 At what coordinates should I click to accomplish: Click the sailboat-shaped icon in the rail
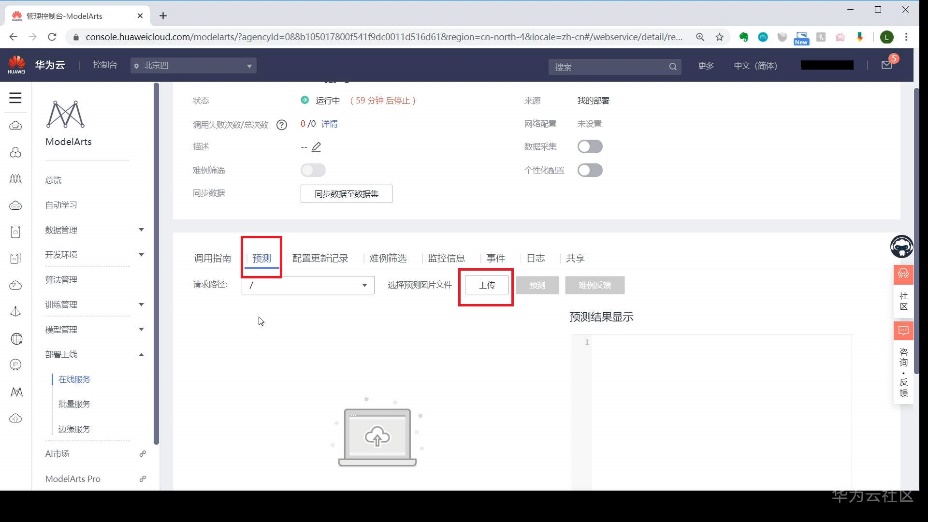point(16,312)
